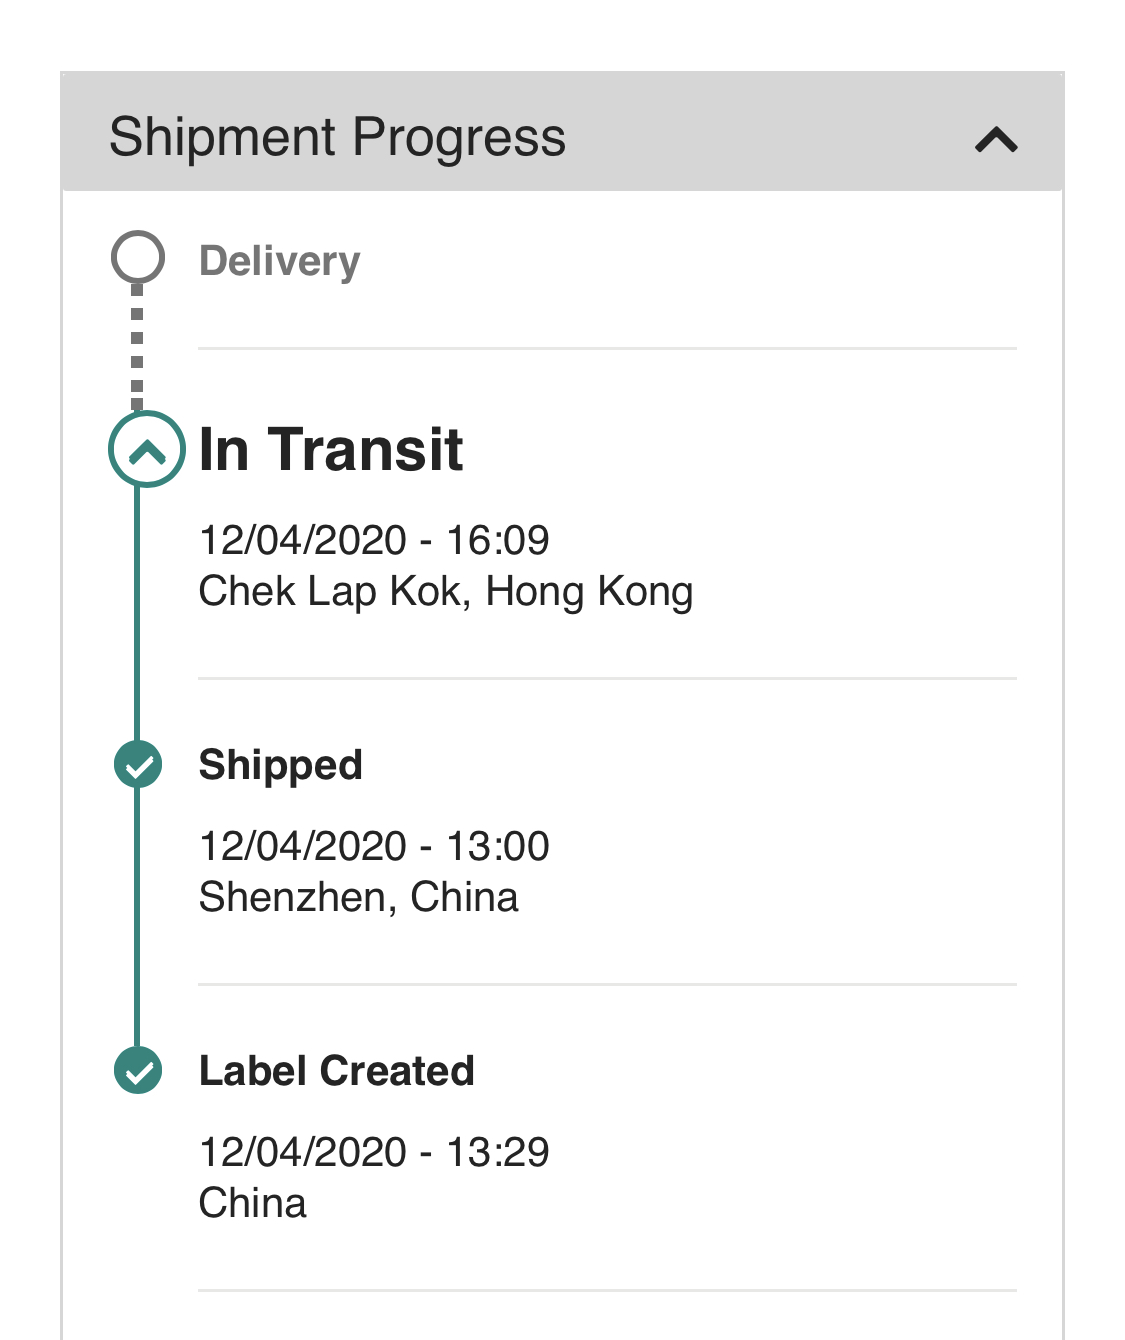Click green progress line between In Transit and Shipped
1125x1340 pixels.
pos(138,615)
